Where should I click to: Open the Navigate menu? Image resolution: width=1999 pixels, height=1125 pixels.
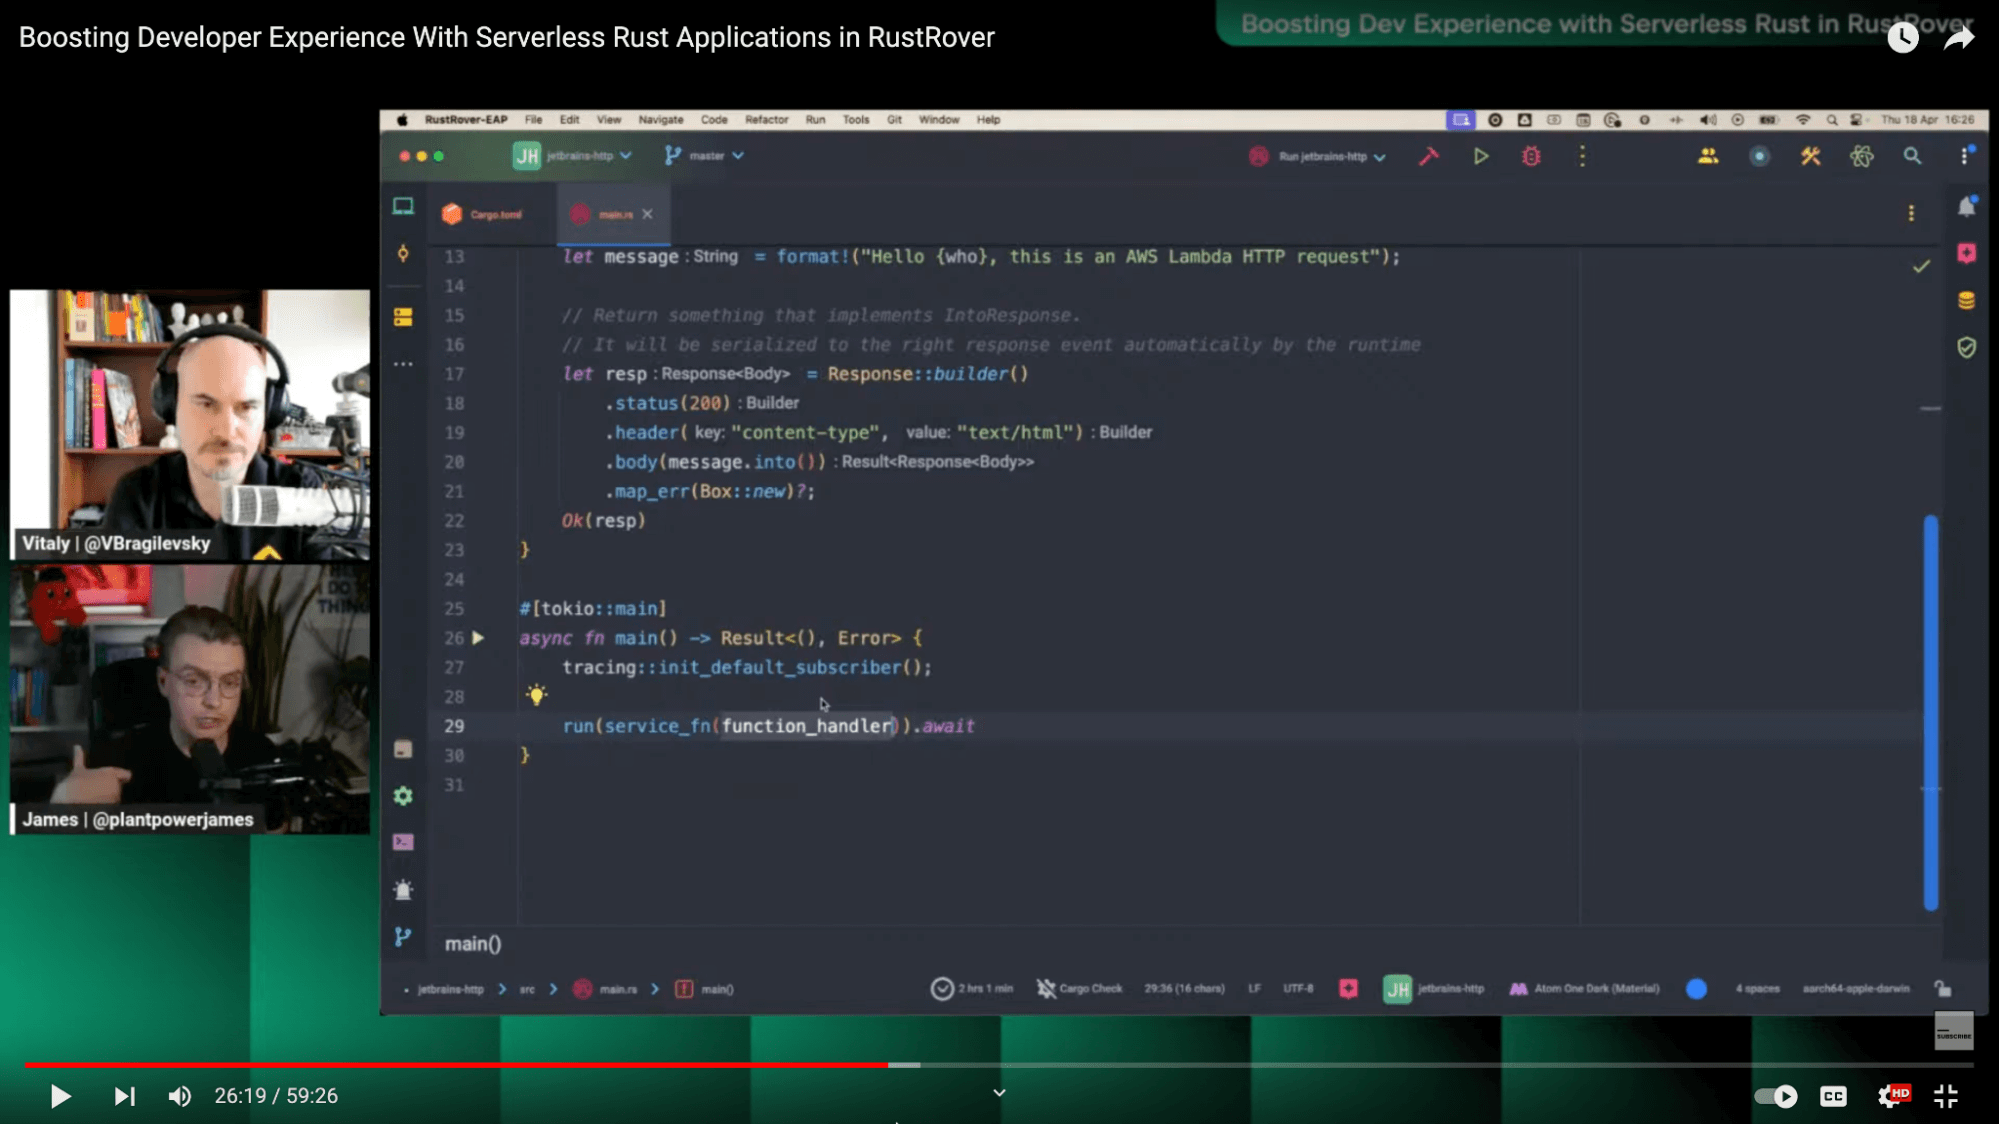661,120
